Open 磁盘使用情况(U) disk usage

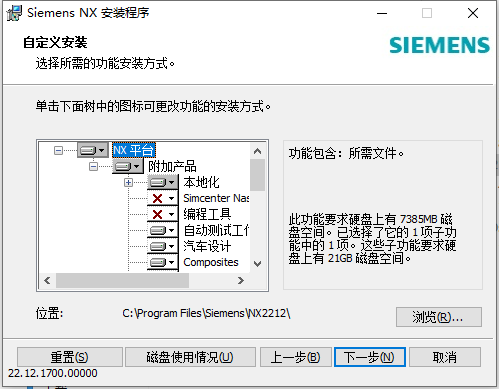coord(190,357)
